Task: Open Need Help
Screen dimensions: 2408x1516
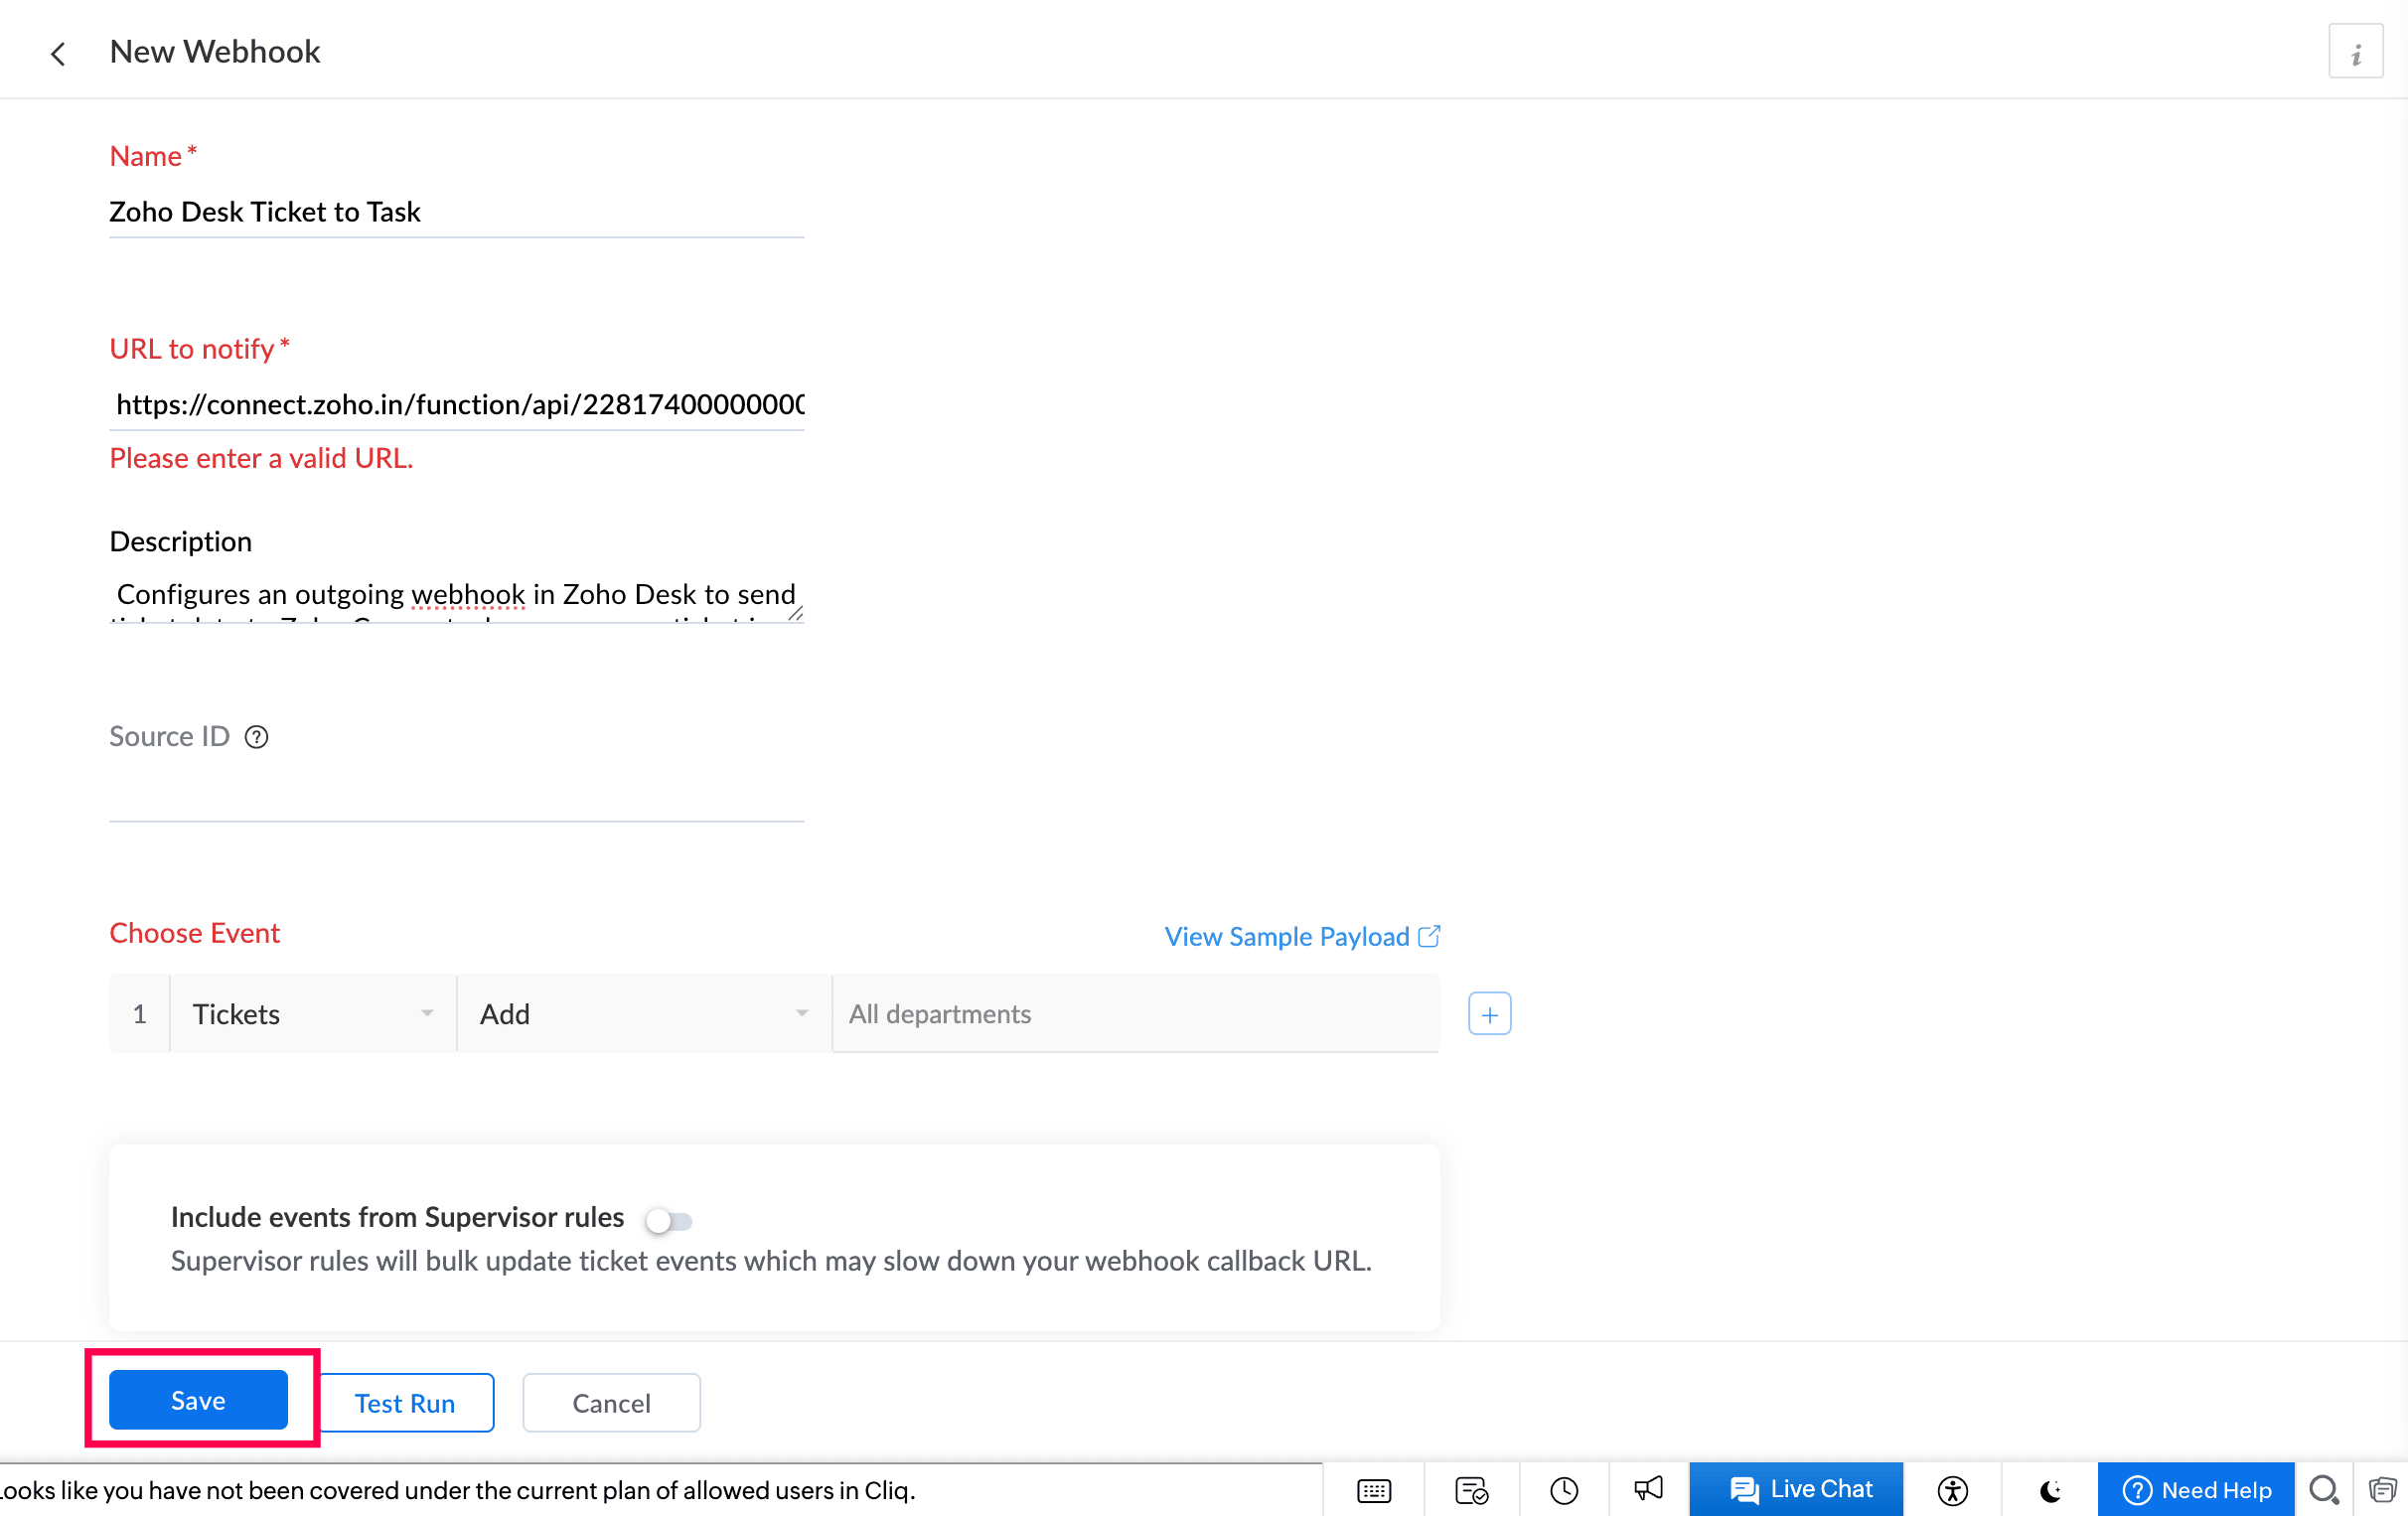Action: point(2195,1490)
